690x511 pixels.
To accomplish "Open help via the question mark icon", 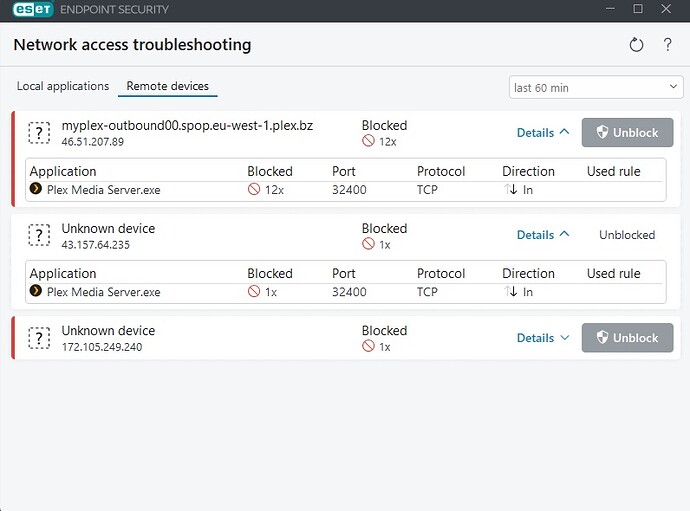I will pos(667,45).
